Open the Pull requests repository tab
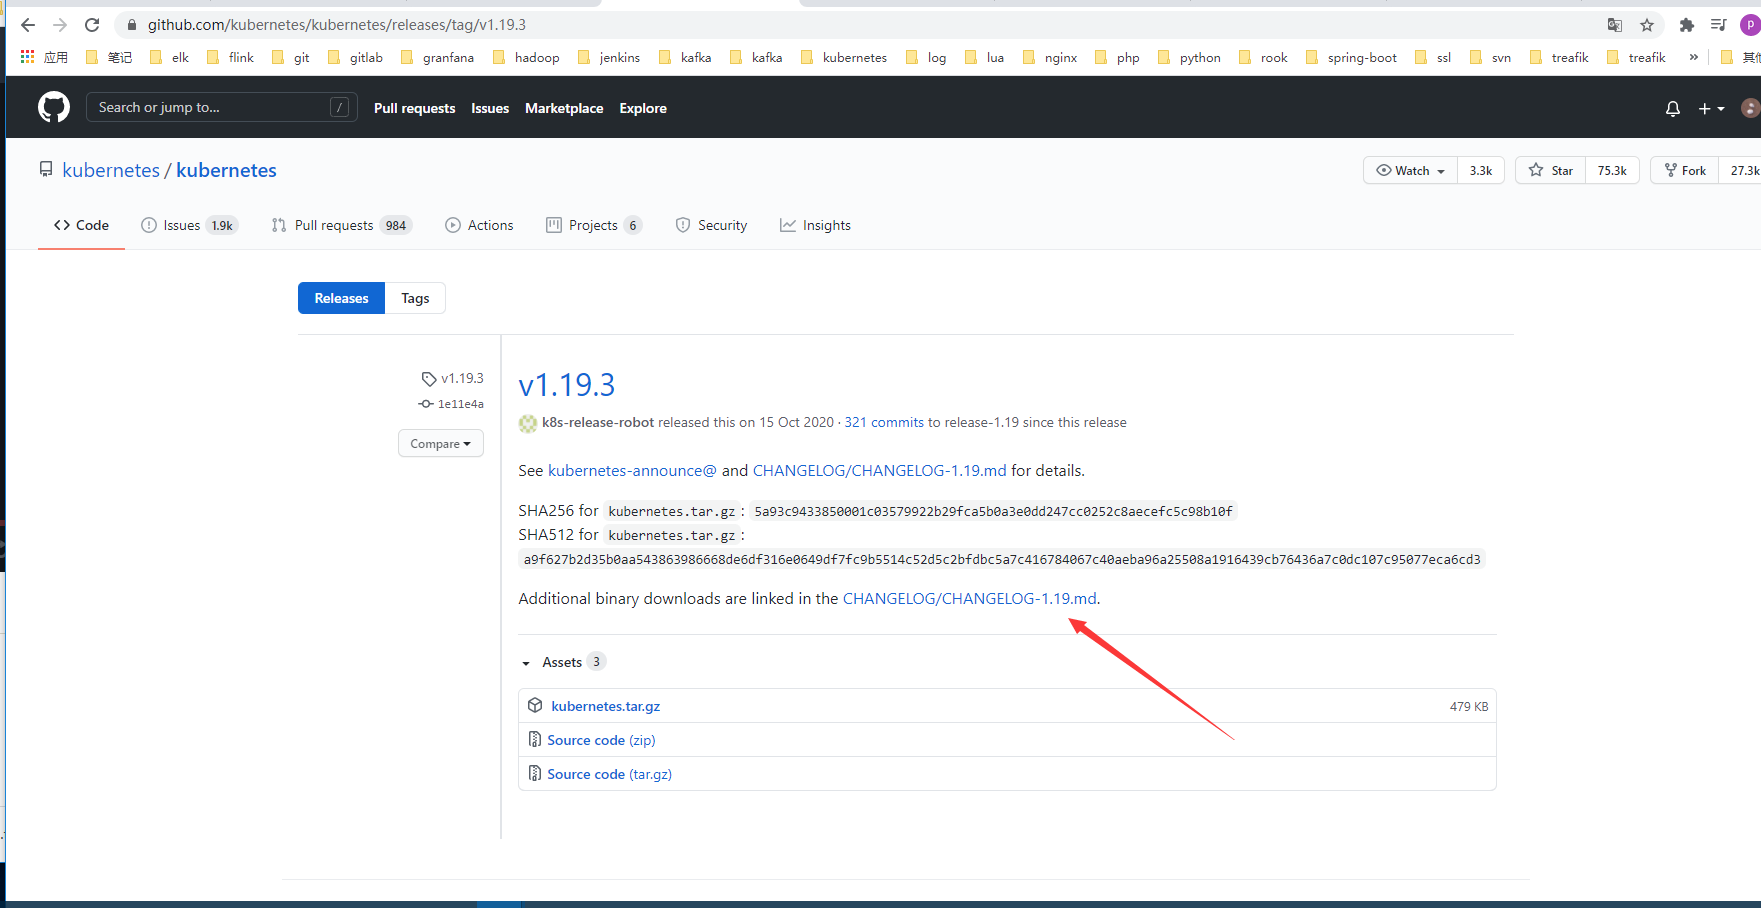 (x=341, y=225)
